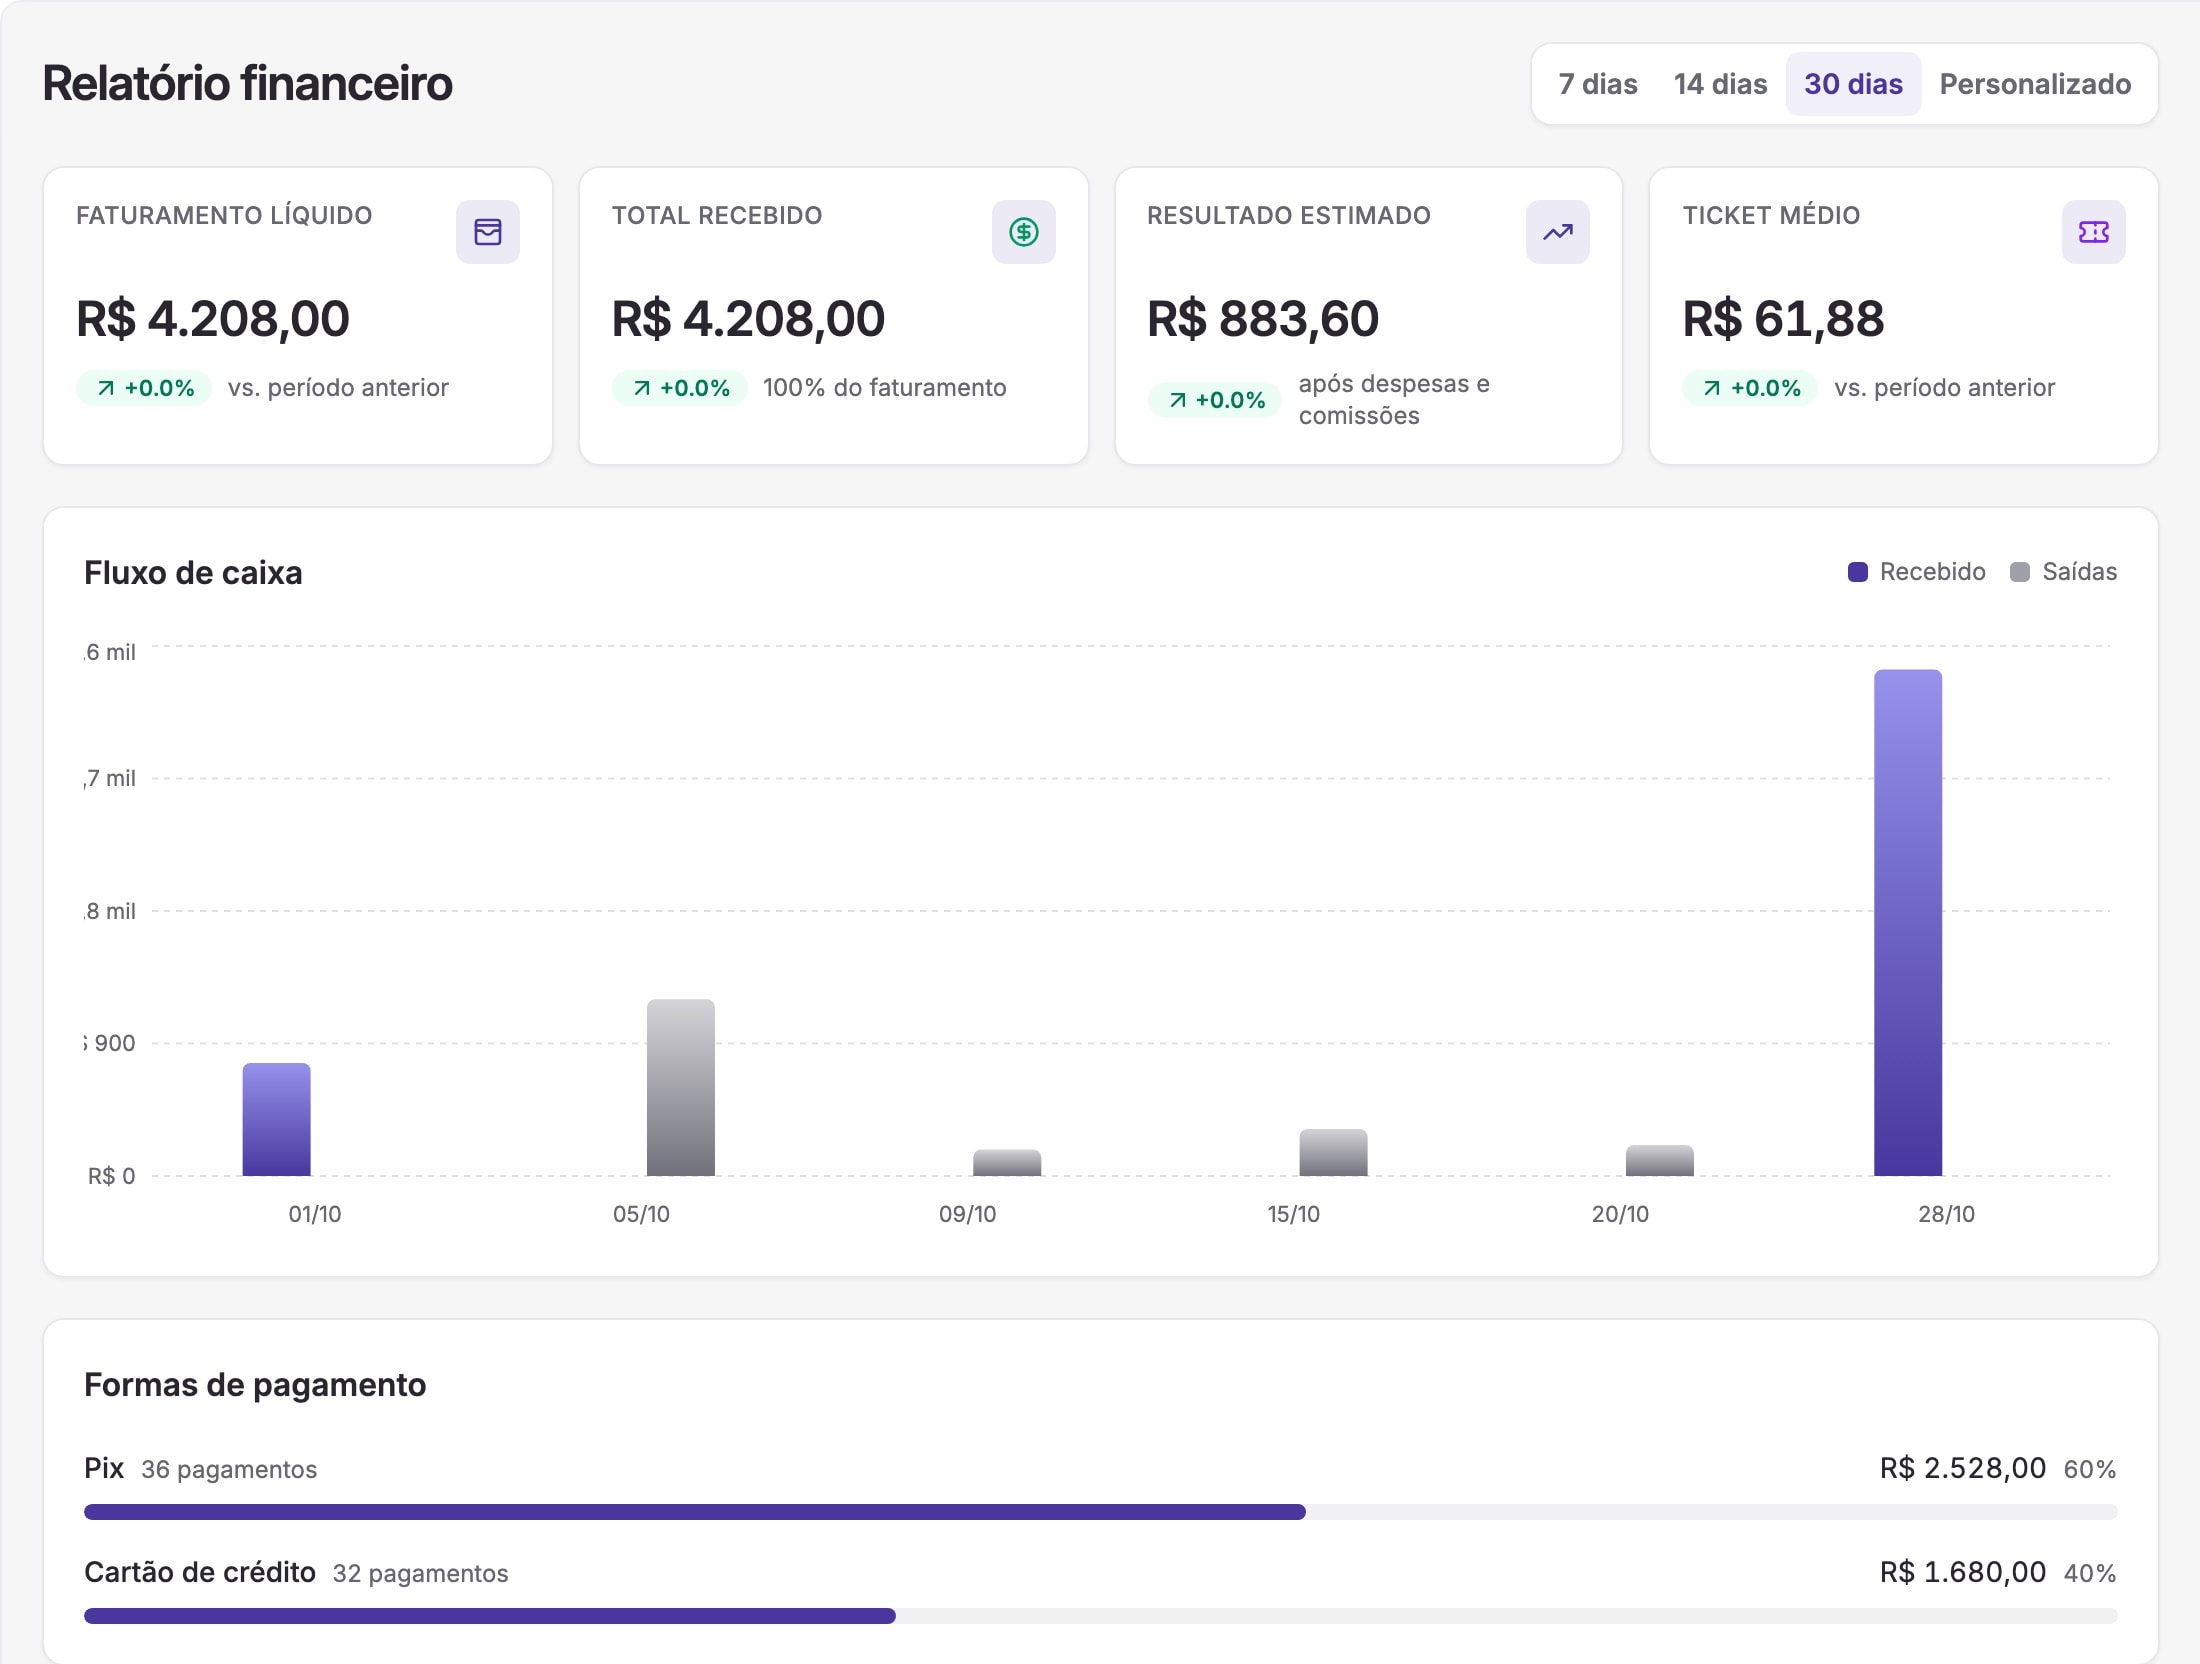Screen dimensions: 2200x1664
Task: Select the 7 dias period tab
Action: [1597, 84]
